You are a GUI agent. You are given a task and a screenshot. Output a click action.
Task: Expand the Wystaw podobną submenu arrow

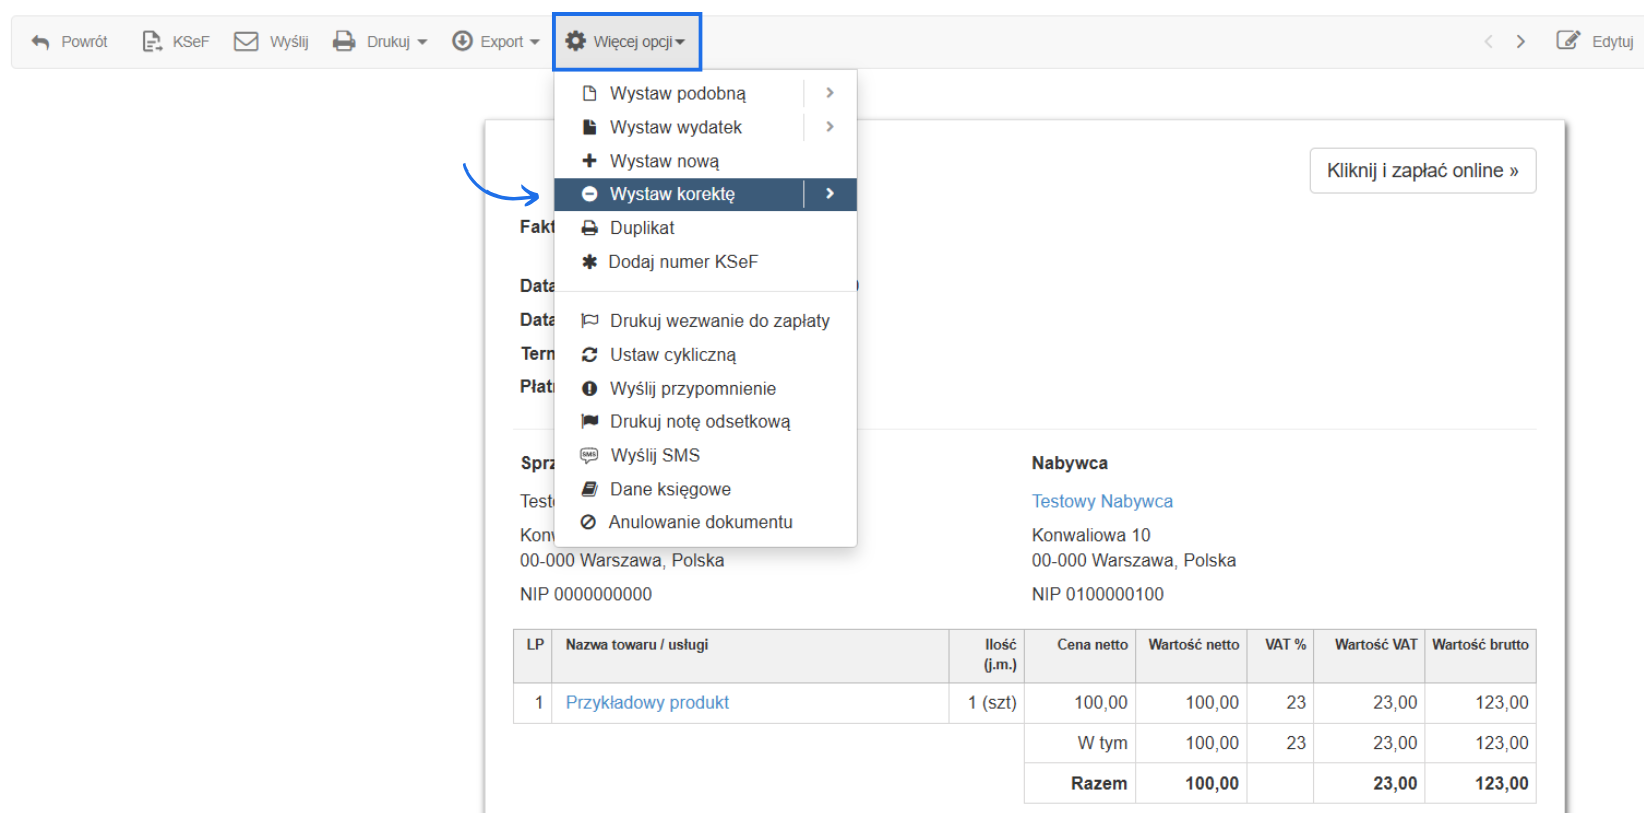pos(829,93)
